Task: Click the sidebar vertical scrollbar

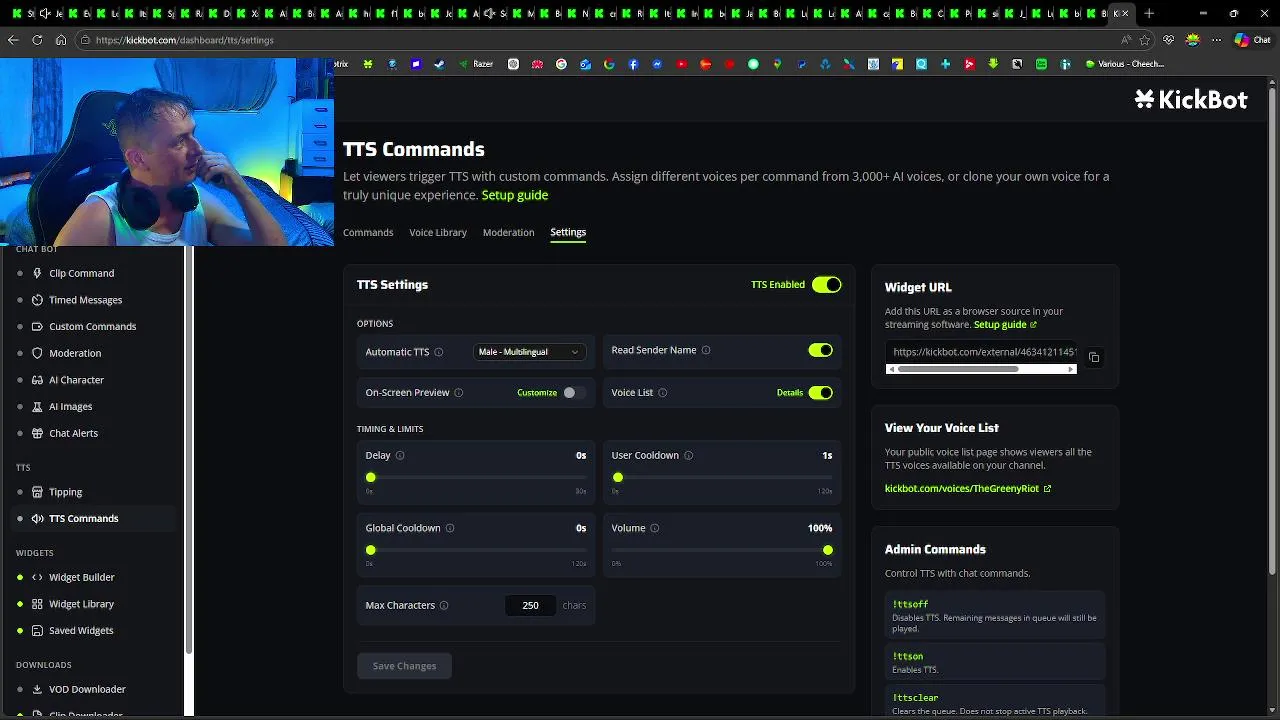Action: tap(189, 450)
